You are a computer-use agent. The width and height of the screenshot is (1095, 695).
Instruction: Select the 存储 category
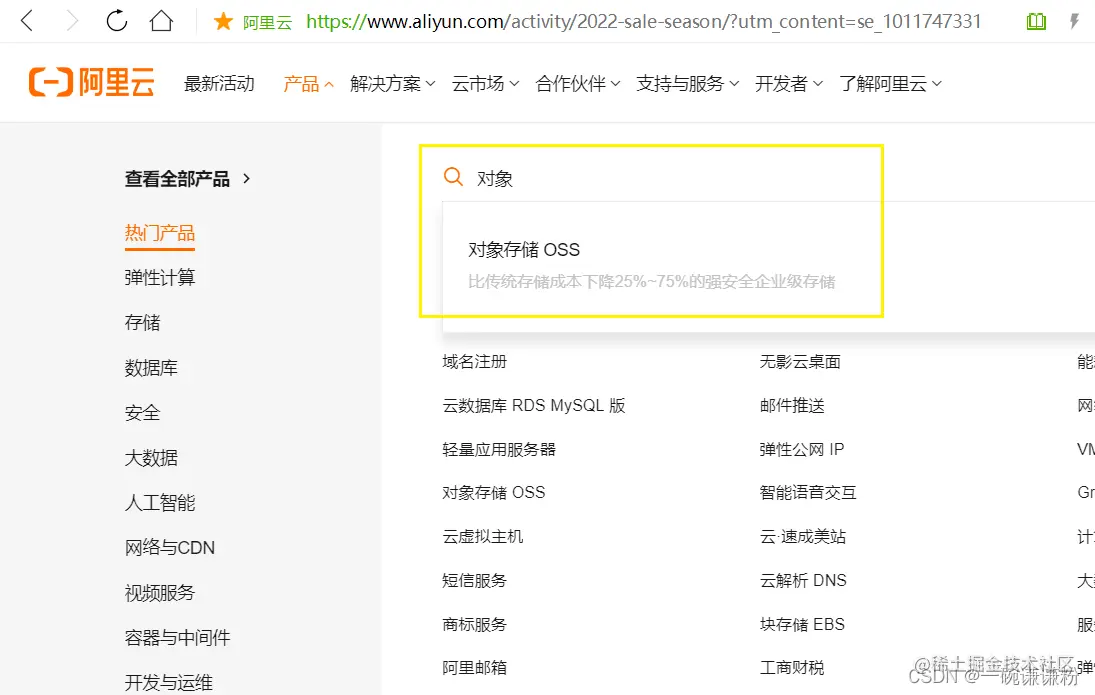coord(142,322)
